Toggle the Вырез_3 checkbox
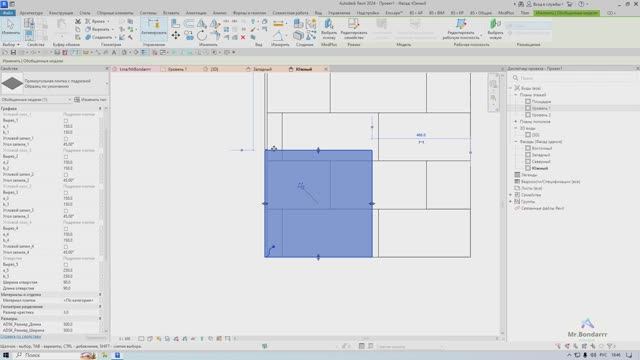Screen dimensions: 640x360 click(66, 193)
